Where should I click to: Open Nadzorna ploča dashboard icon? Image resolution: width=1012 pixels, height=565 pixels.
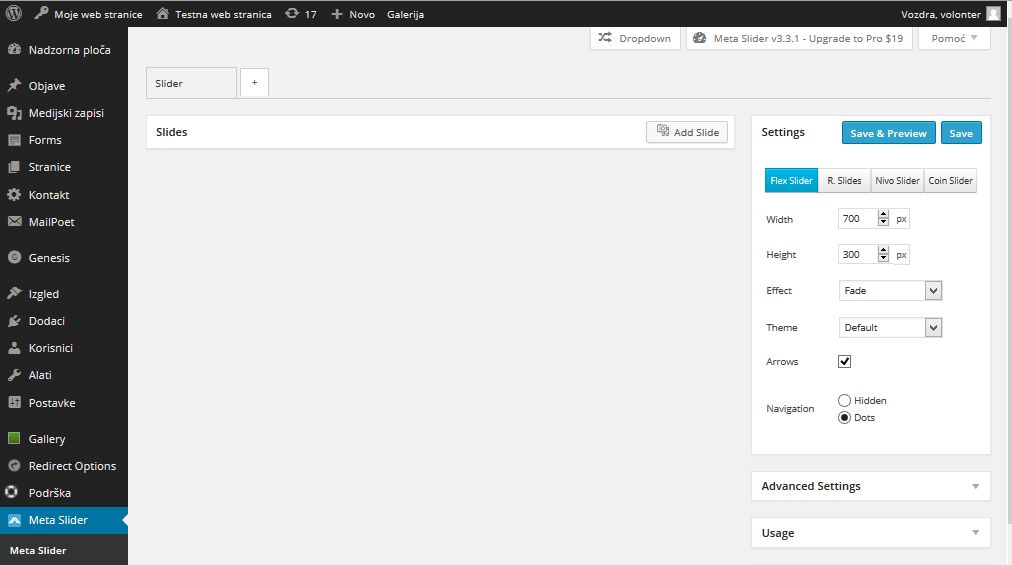coord(14,49)
